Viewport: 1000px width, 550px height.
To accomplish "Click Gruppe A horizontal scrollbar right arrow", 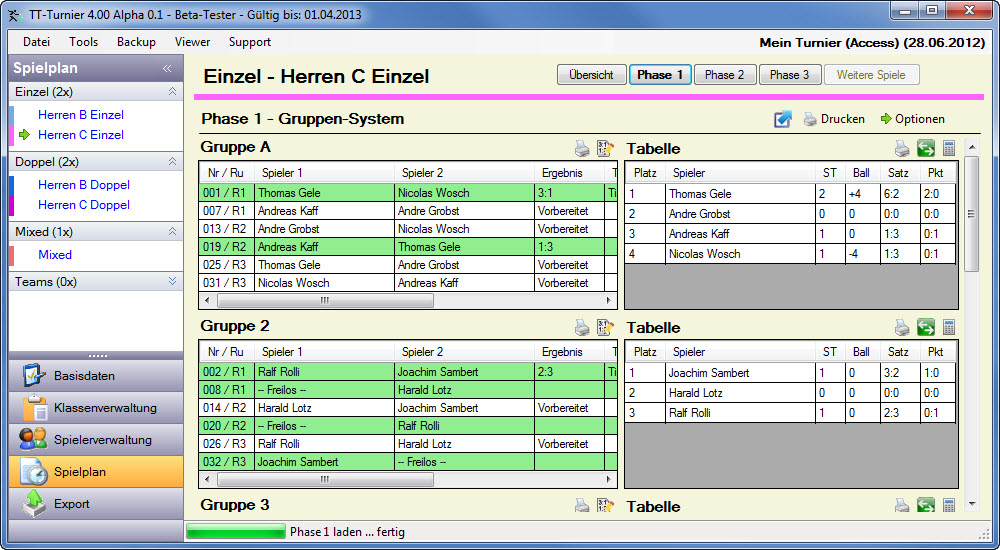I will [x=609, y=300].
